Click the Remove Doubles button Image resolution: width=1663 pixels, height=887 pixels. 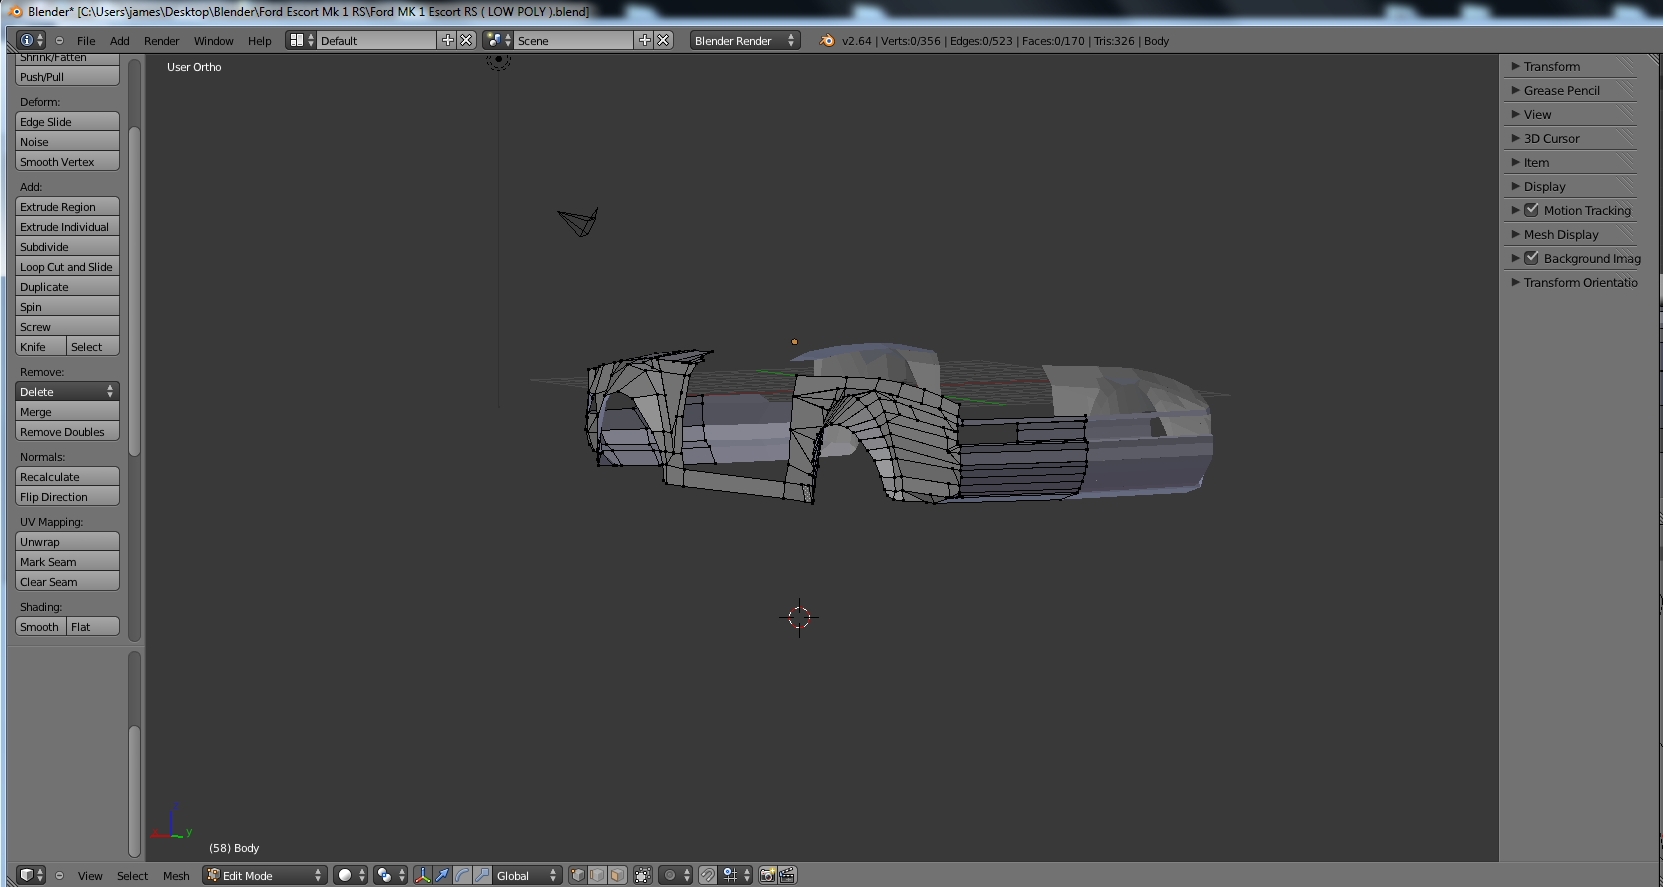67,432
